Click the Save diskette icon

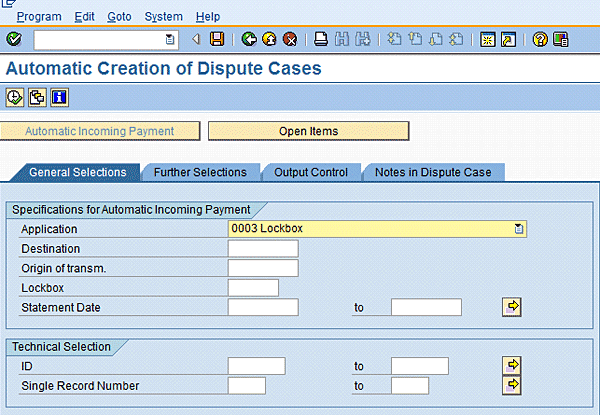point(216,39)
